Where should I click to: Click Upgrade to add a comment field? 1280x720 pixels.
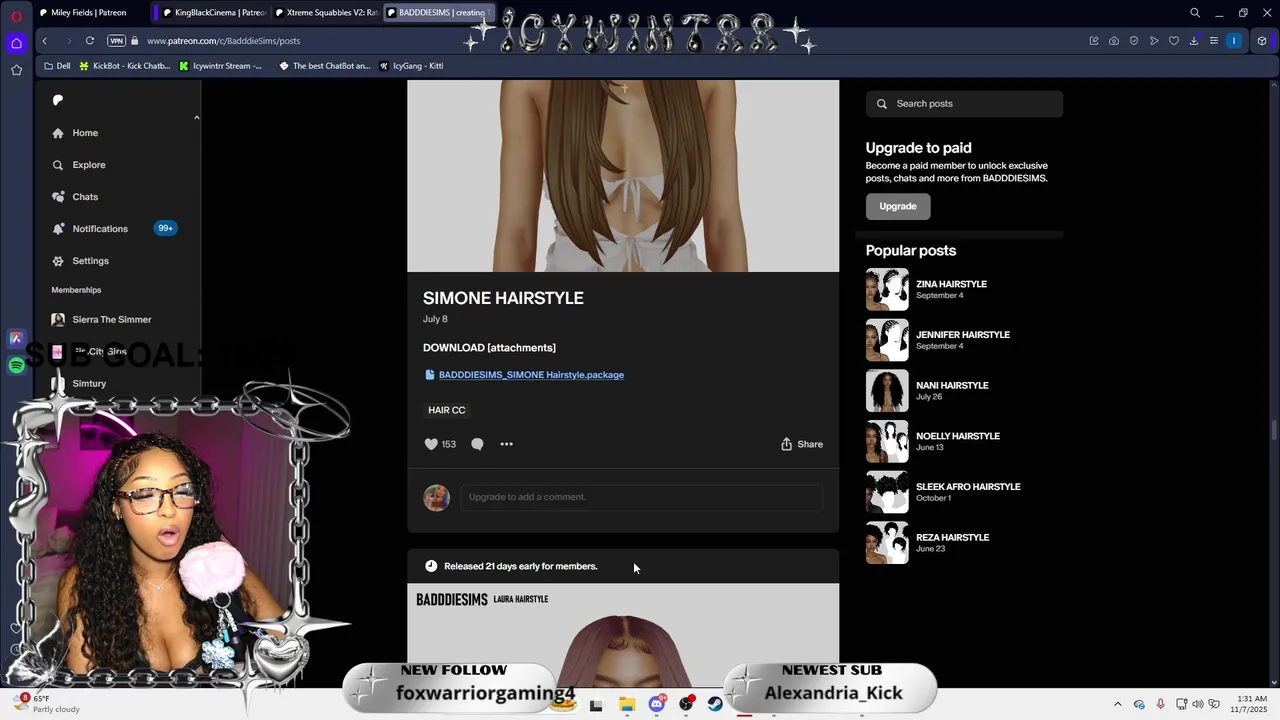tap(641, 497)
